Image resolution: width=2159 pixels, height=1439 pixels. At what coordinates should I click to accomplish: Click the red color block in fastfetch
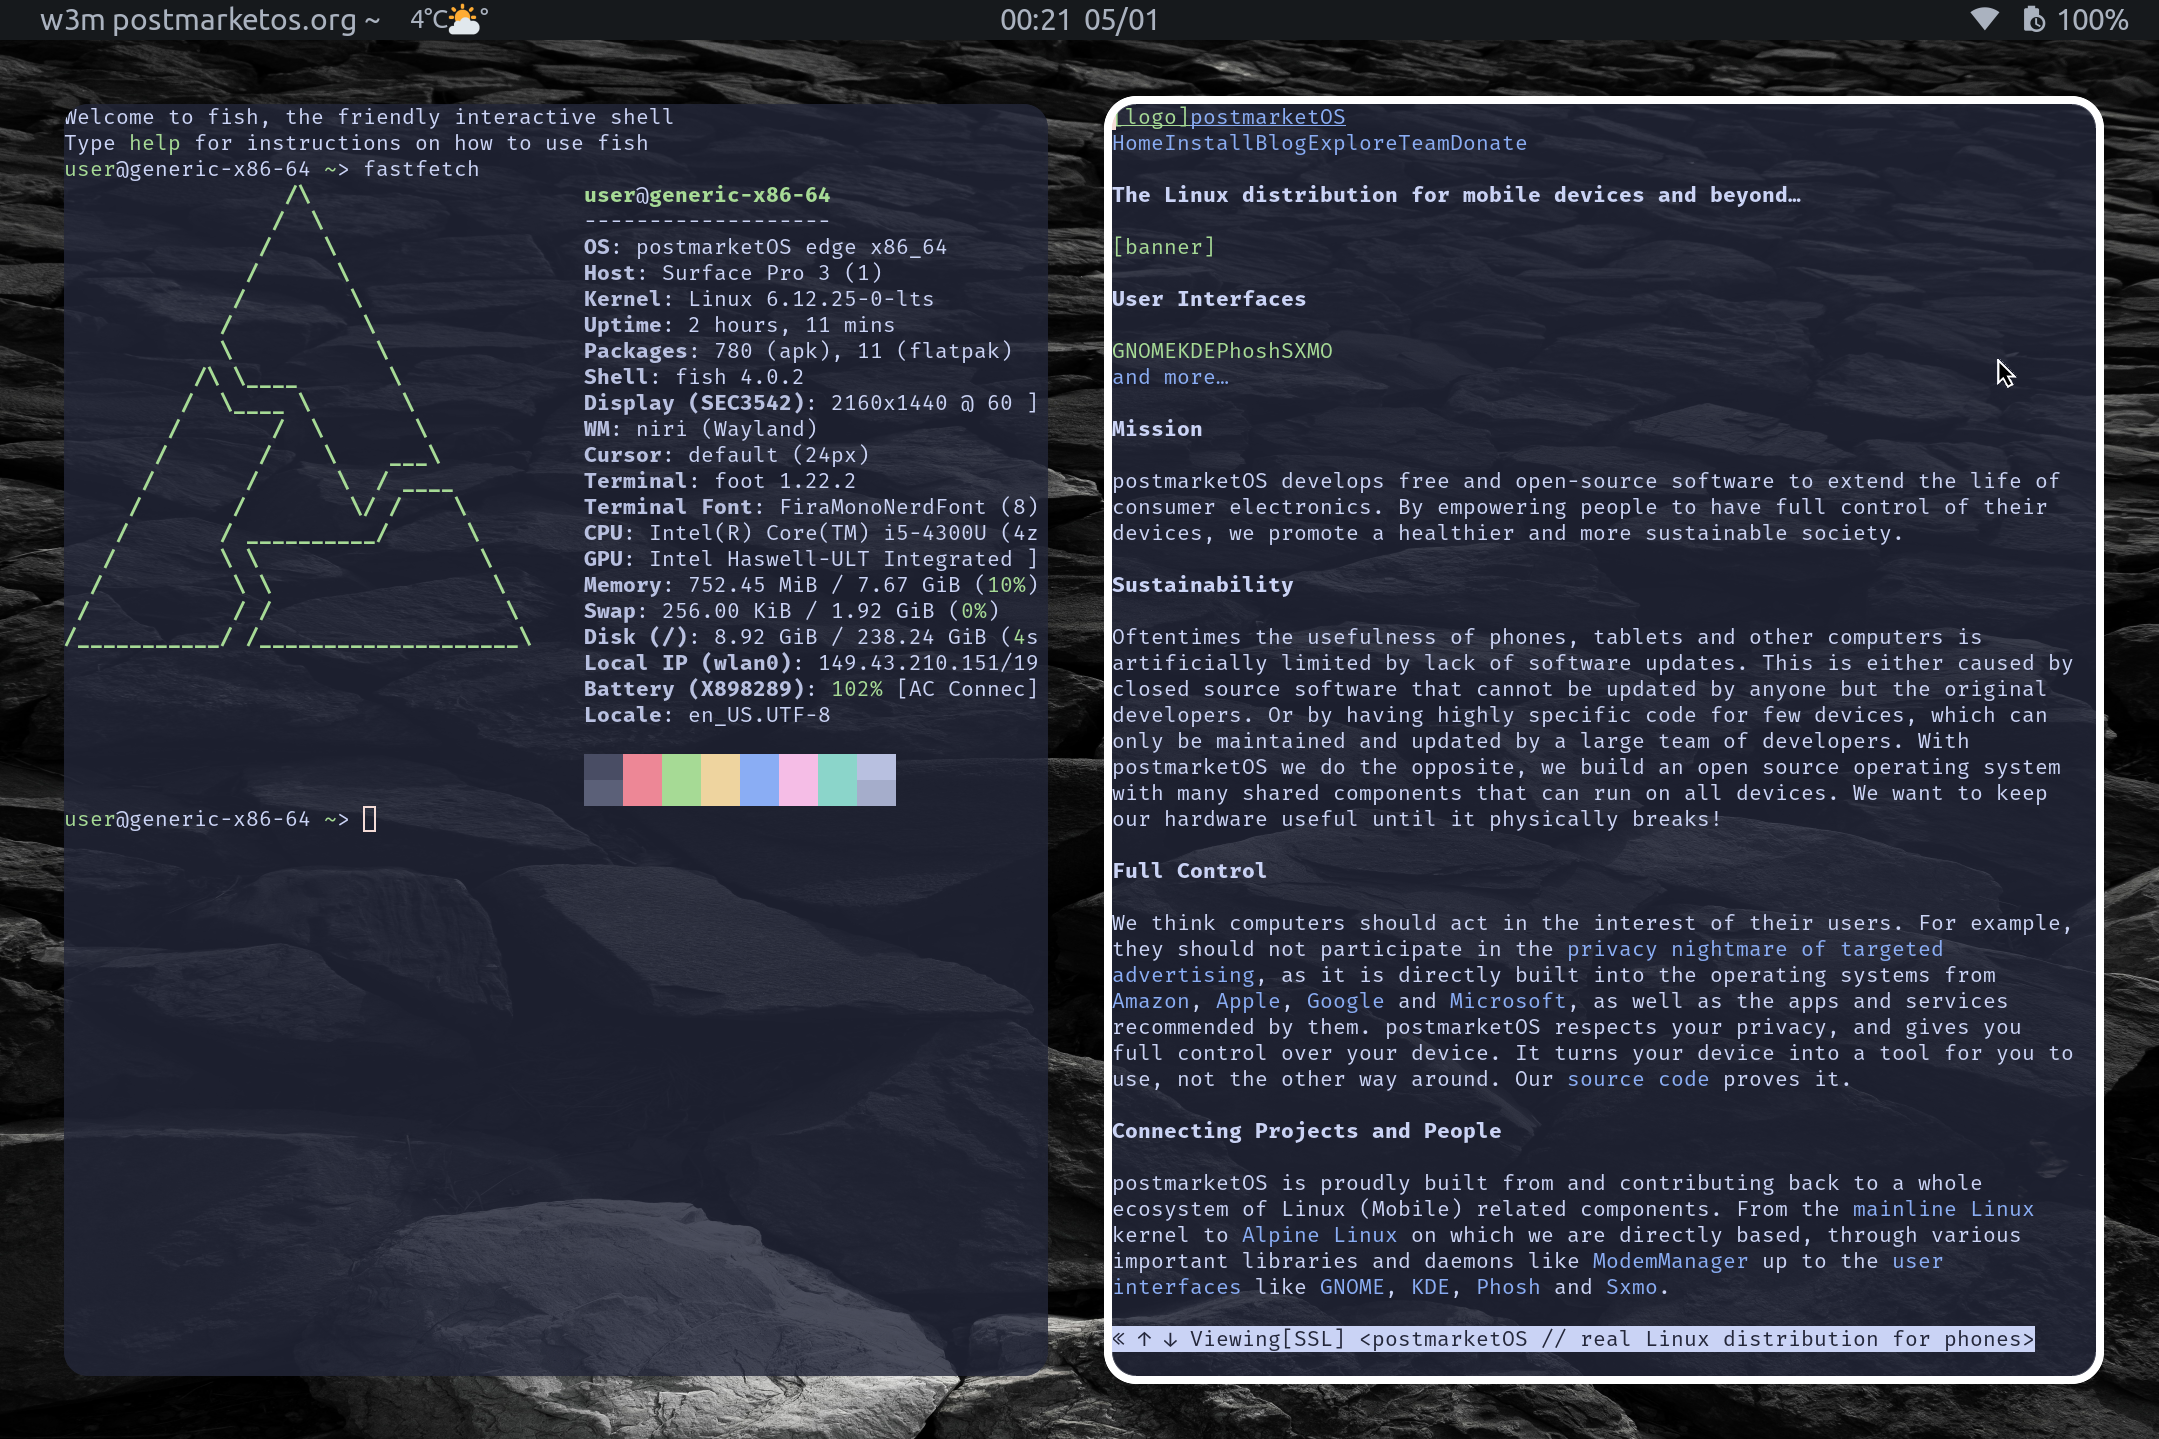coord(642,780)
